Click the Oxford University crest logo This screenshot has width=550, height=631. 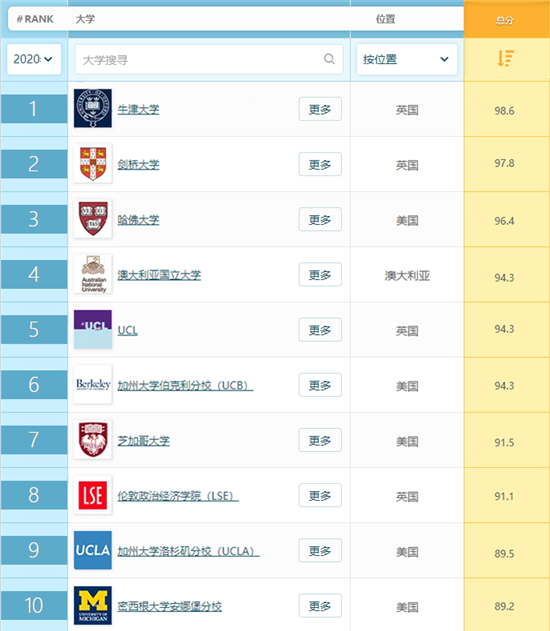point(93,109)
